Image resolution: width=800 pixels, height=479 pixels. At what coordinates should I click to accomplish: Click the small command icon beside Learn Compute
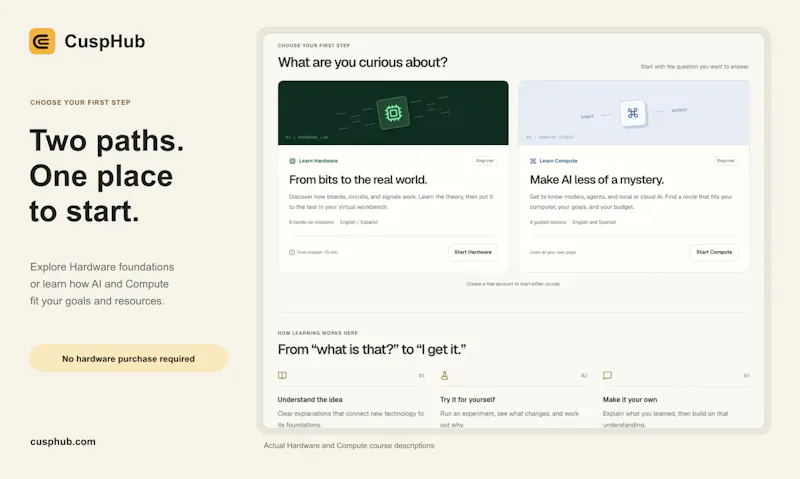(533, 161)
